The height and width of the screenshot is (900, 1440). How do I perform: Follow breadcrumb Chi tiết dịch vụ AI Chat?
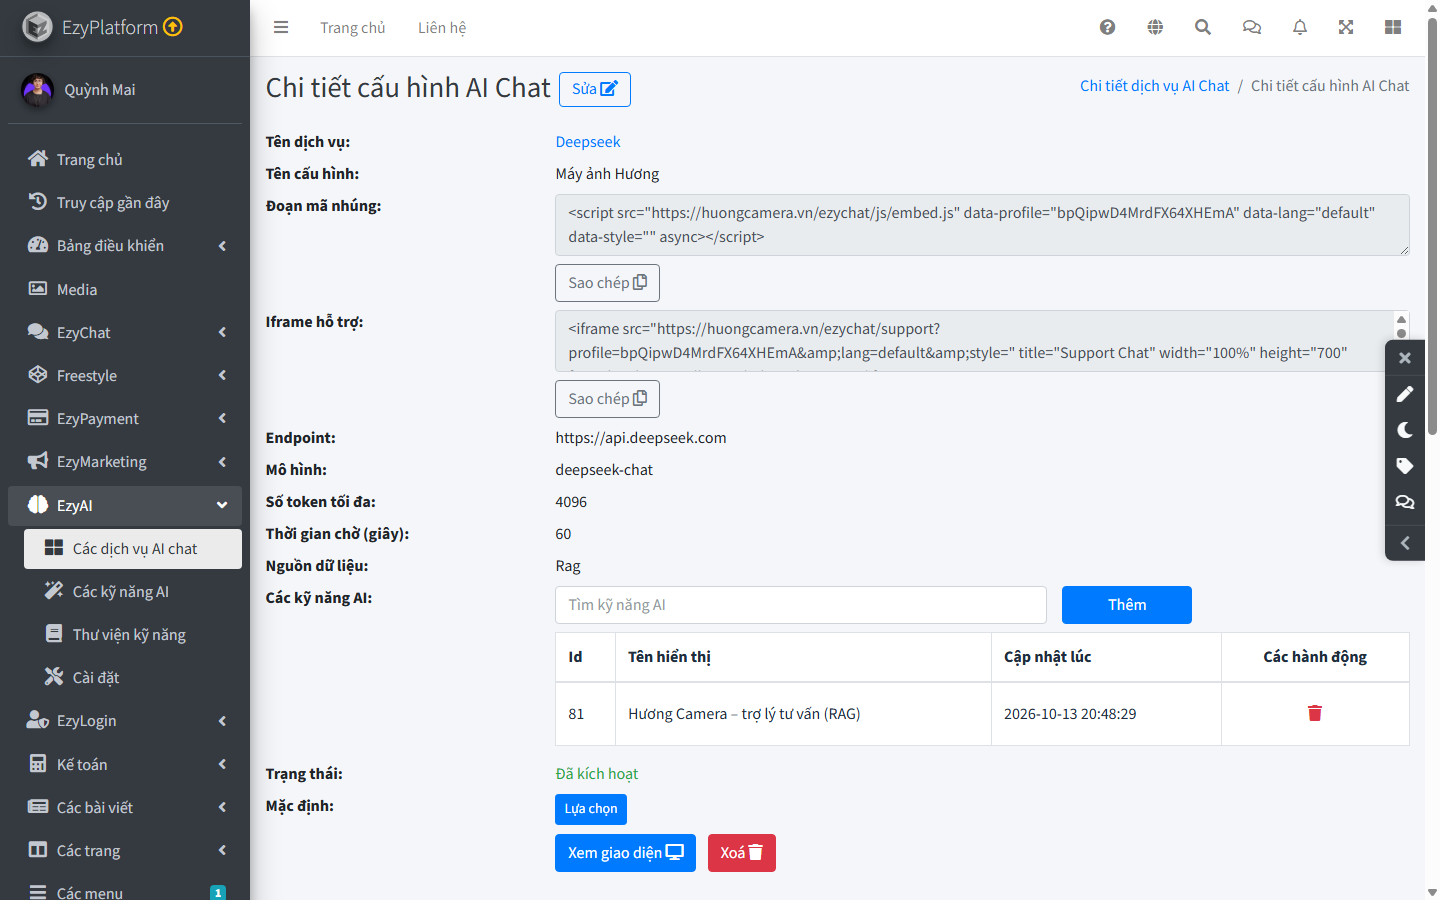(x=1155, y=86)
